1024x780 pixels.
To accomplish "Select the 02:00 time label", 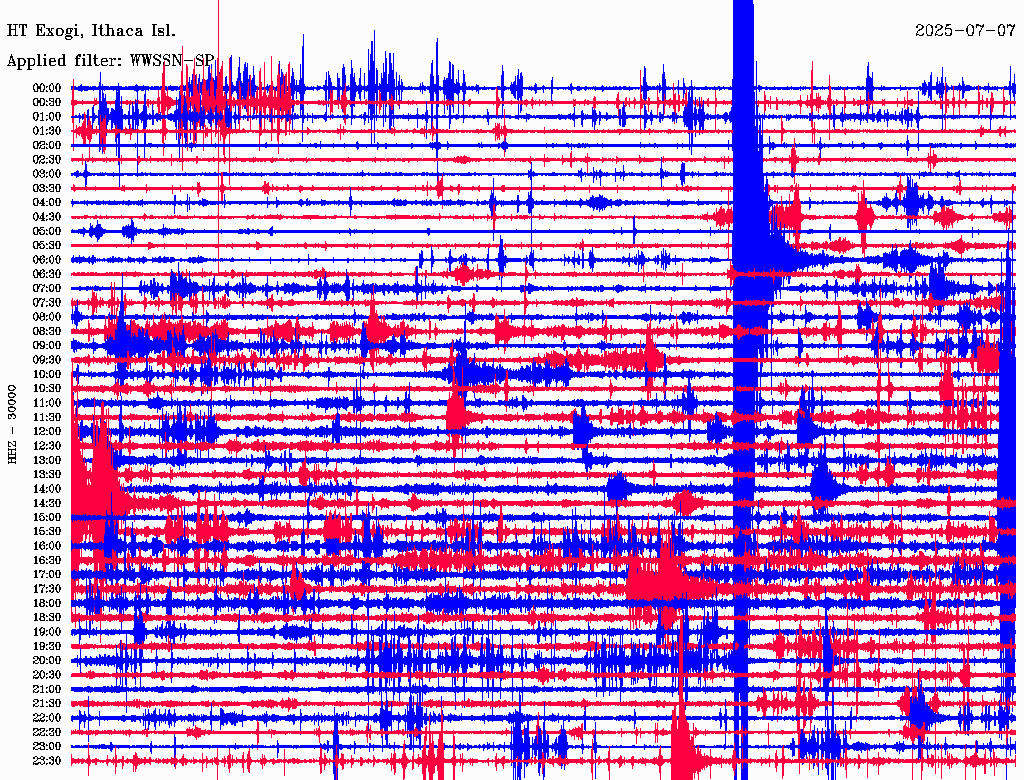I will (x=47, y=146).
